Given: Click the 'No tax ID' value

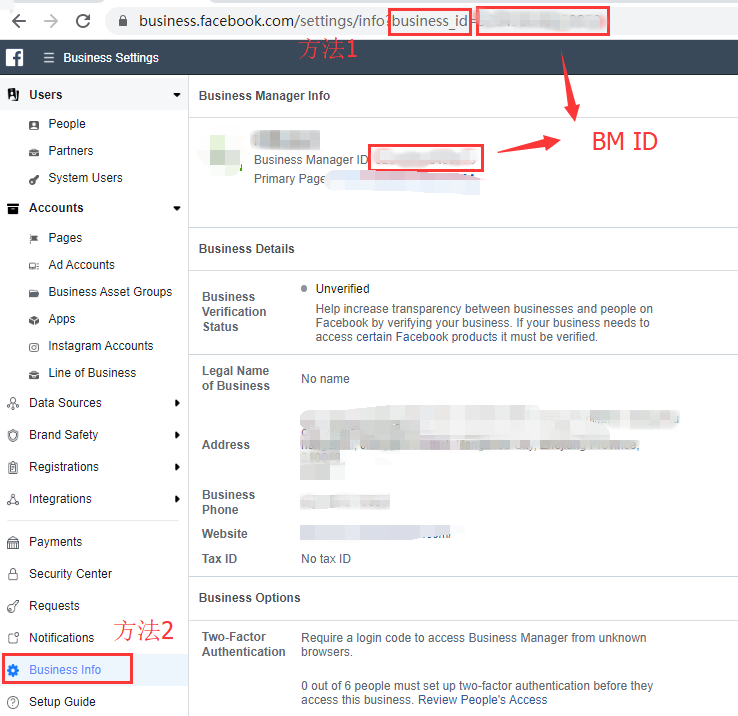Looking at the screenshot, I should click(326, 559).
